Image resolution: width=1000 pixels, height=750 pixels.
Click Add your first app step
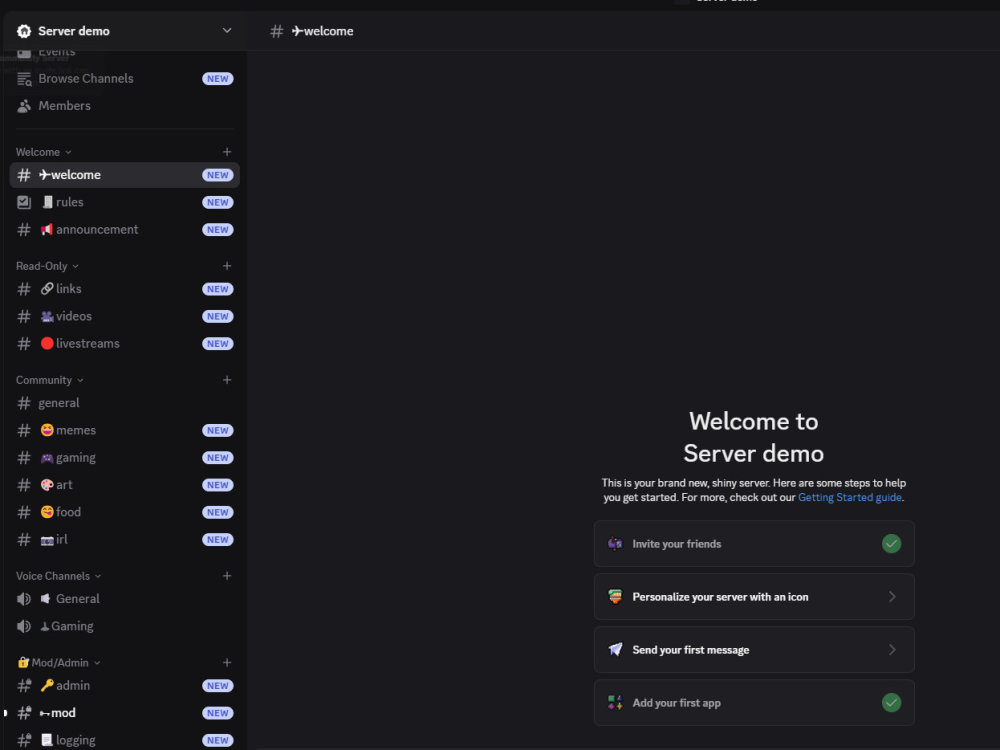754,703
